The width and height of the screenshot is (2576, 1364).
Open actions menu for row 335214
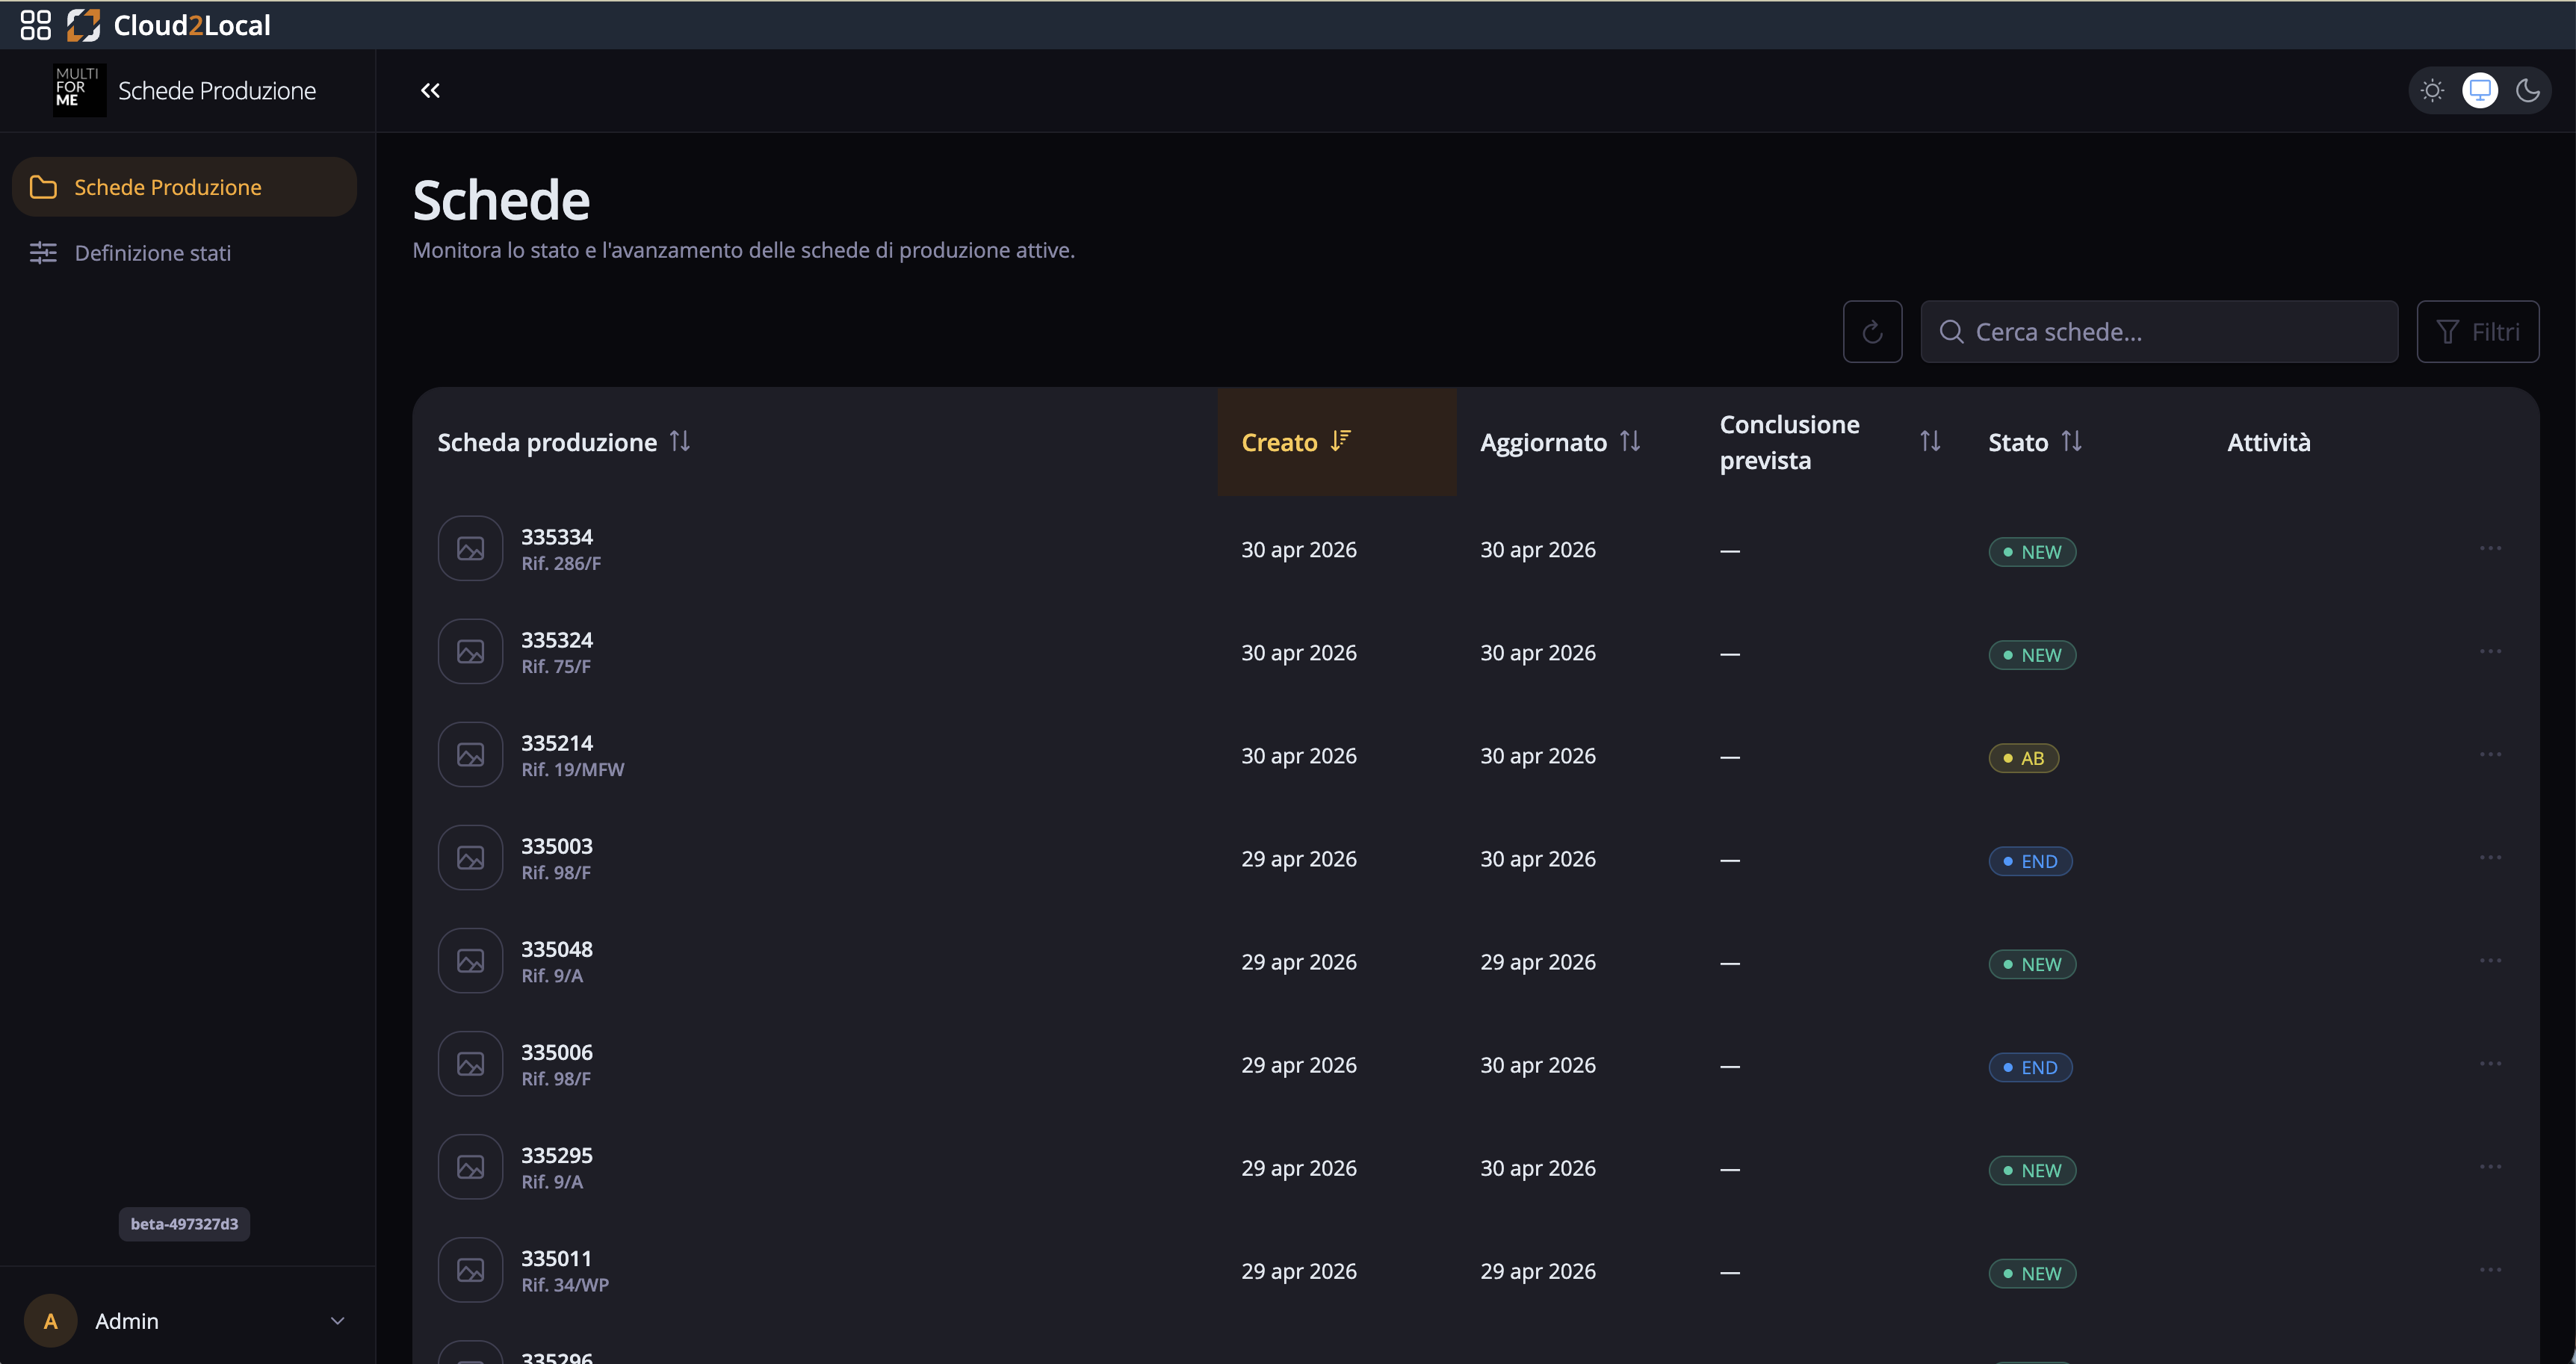pos(2490,754)
